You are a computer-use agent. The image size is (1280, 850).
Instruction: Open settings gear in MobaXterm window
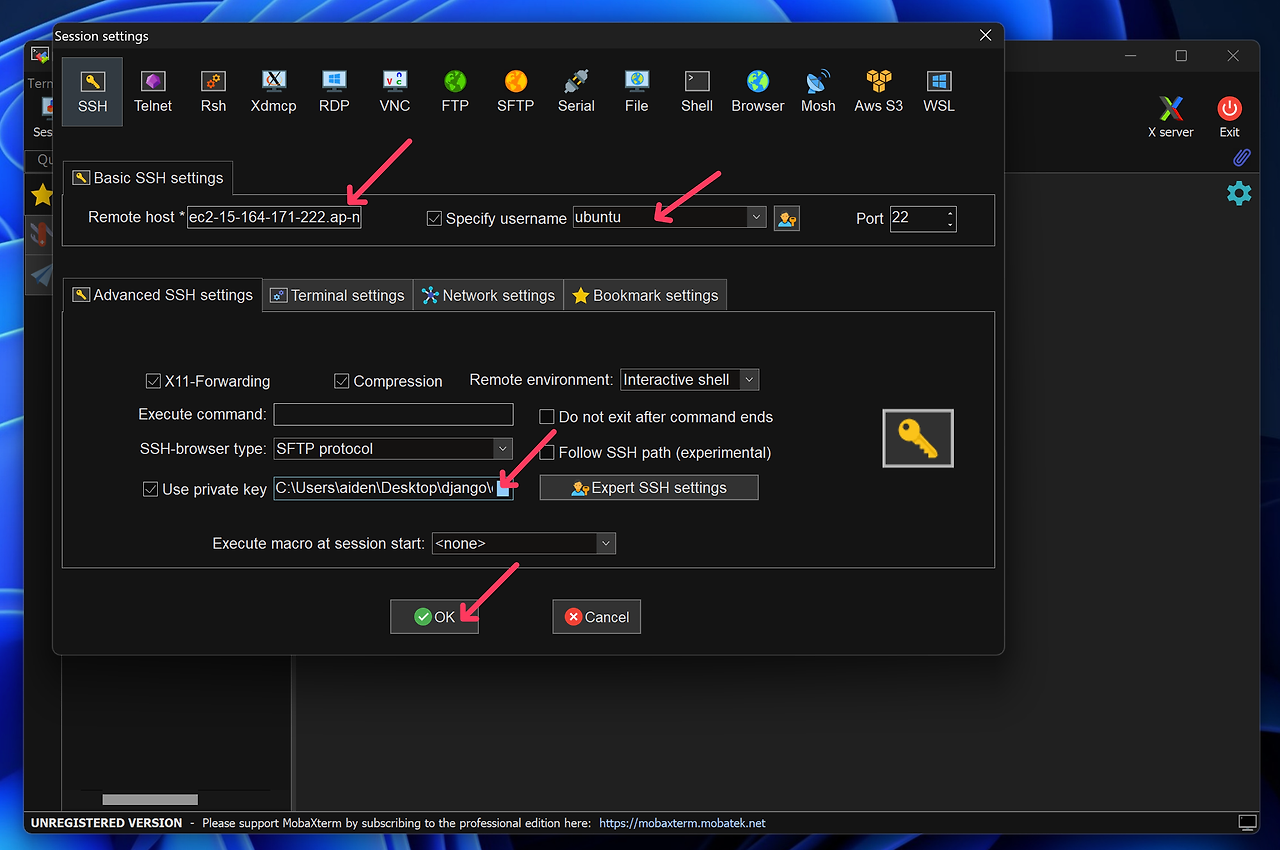point(1239,193)
